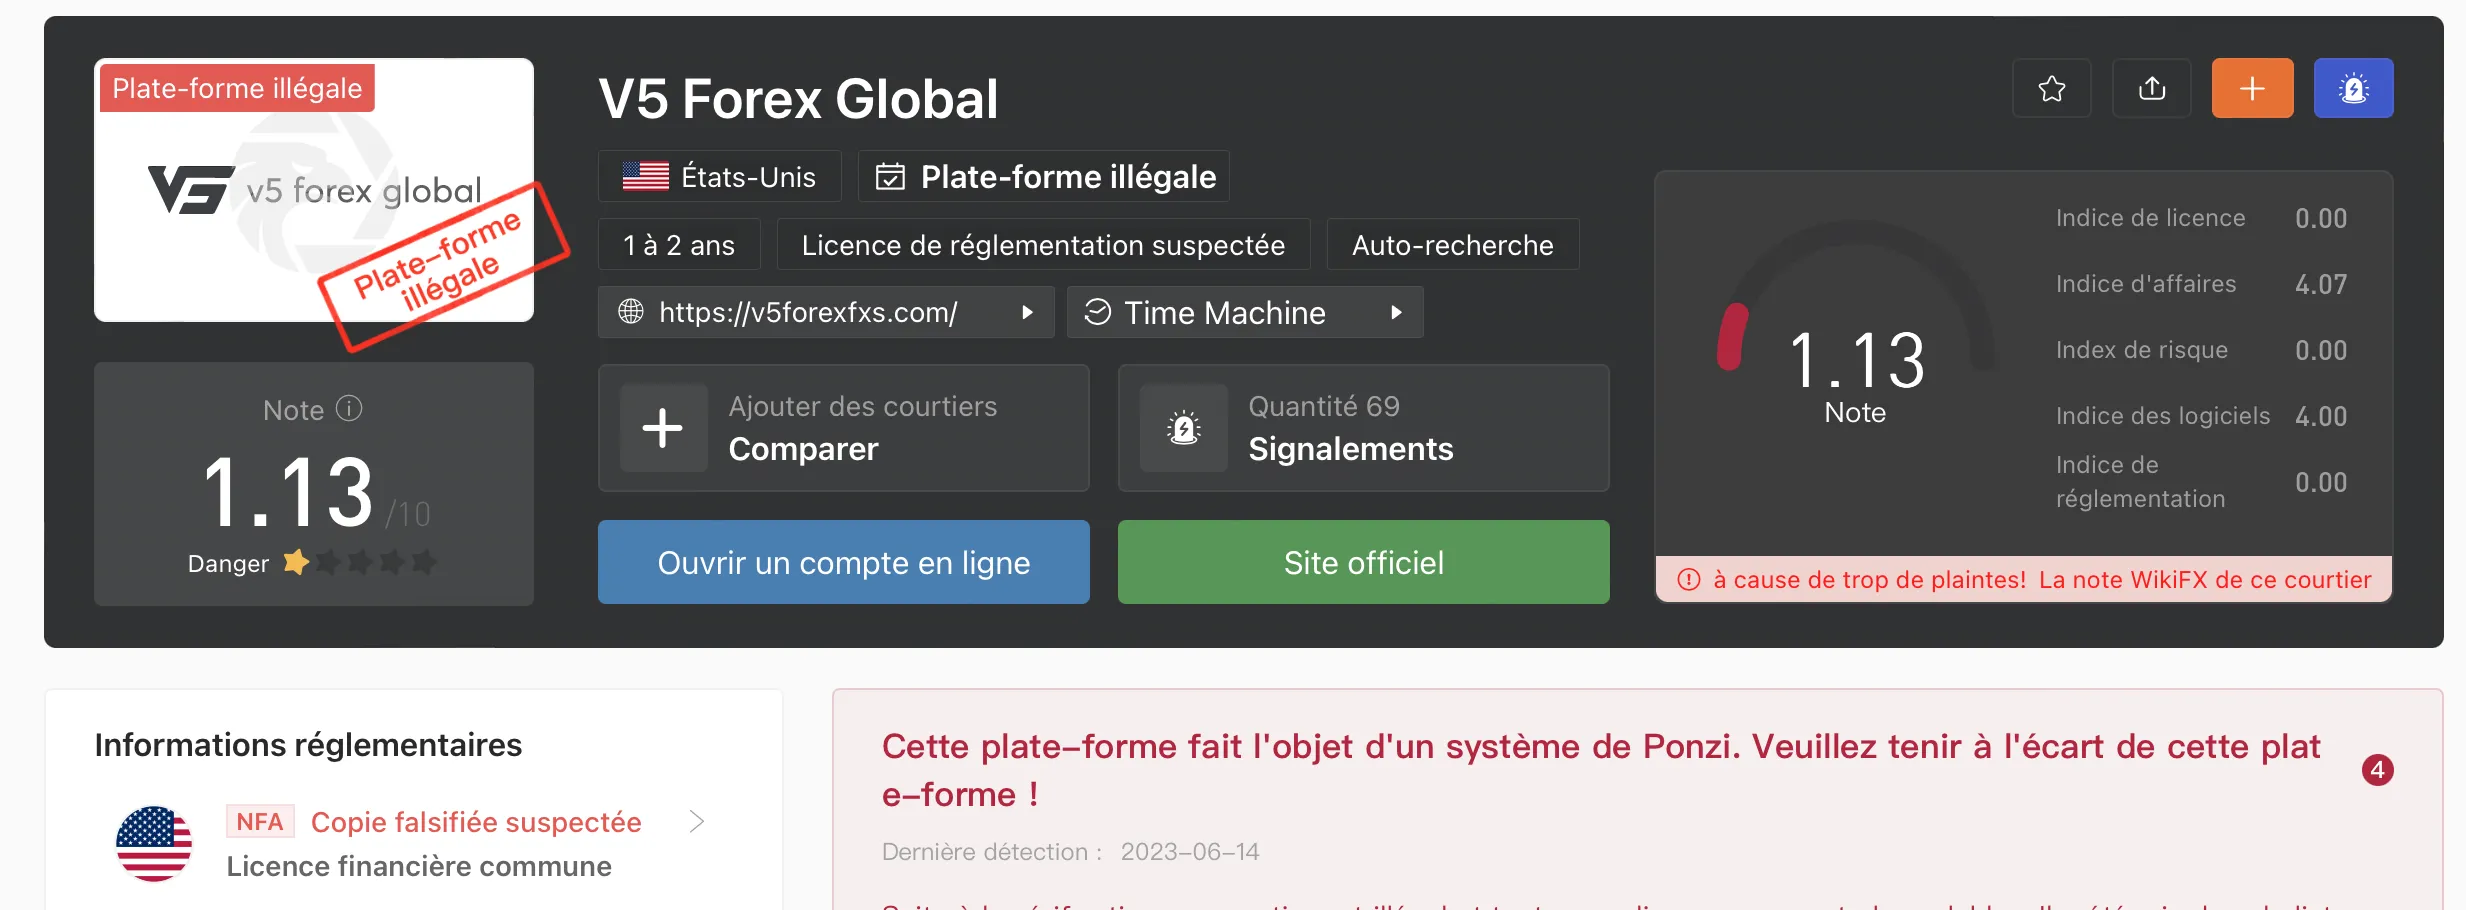Click the Danger star rating

pyautogui.click(x=361, y=562)
